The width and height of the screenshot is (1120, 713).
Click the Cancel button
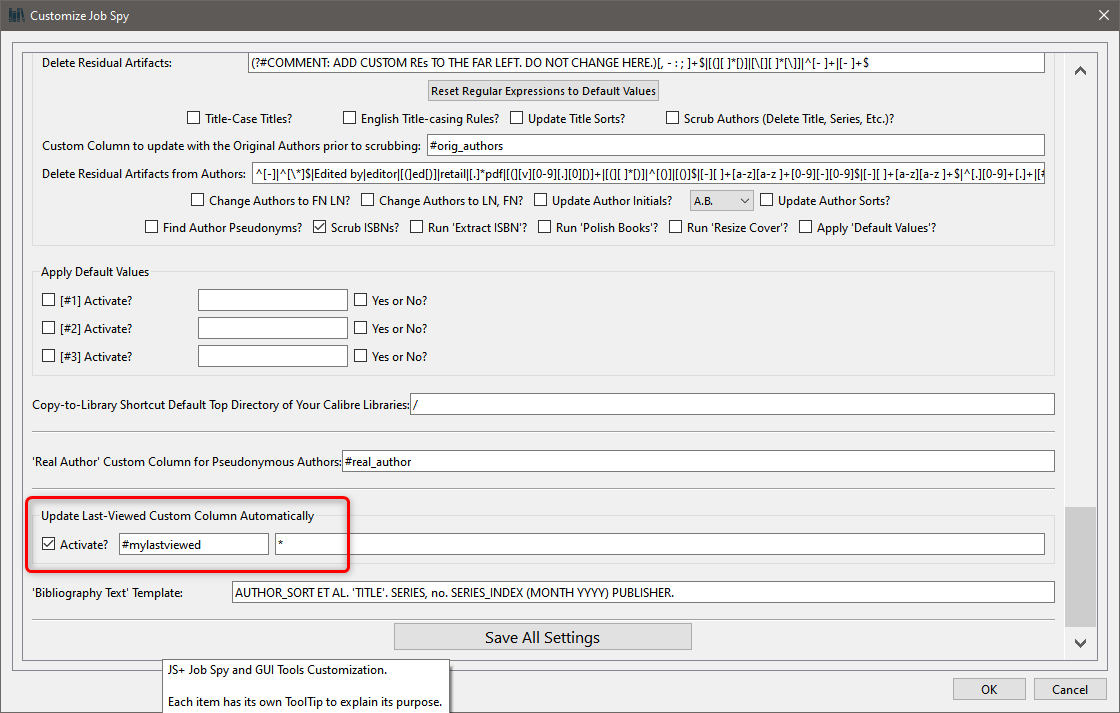point(1070,689)
